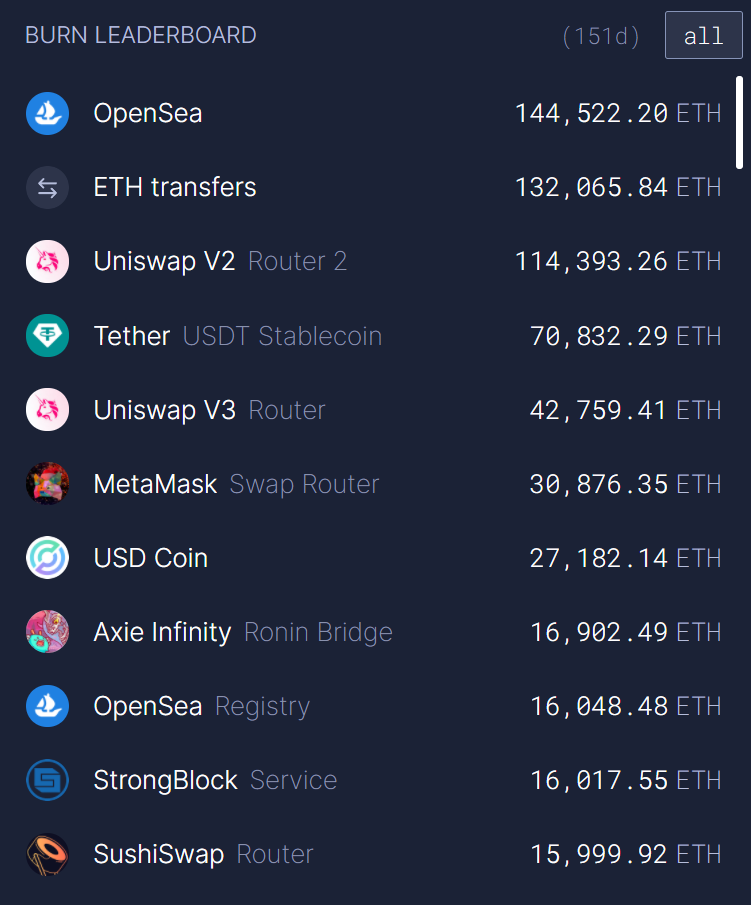The image size is (751, 905).
Task: Click the leaderboard vertical scrollbar thumb
Action: pos(739,122)
